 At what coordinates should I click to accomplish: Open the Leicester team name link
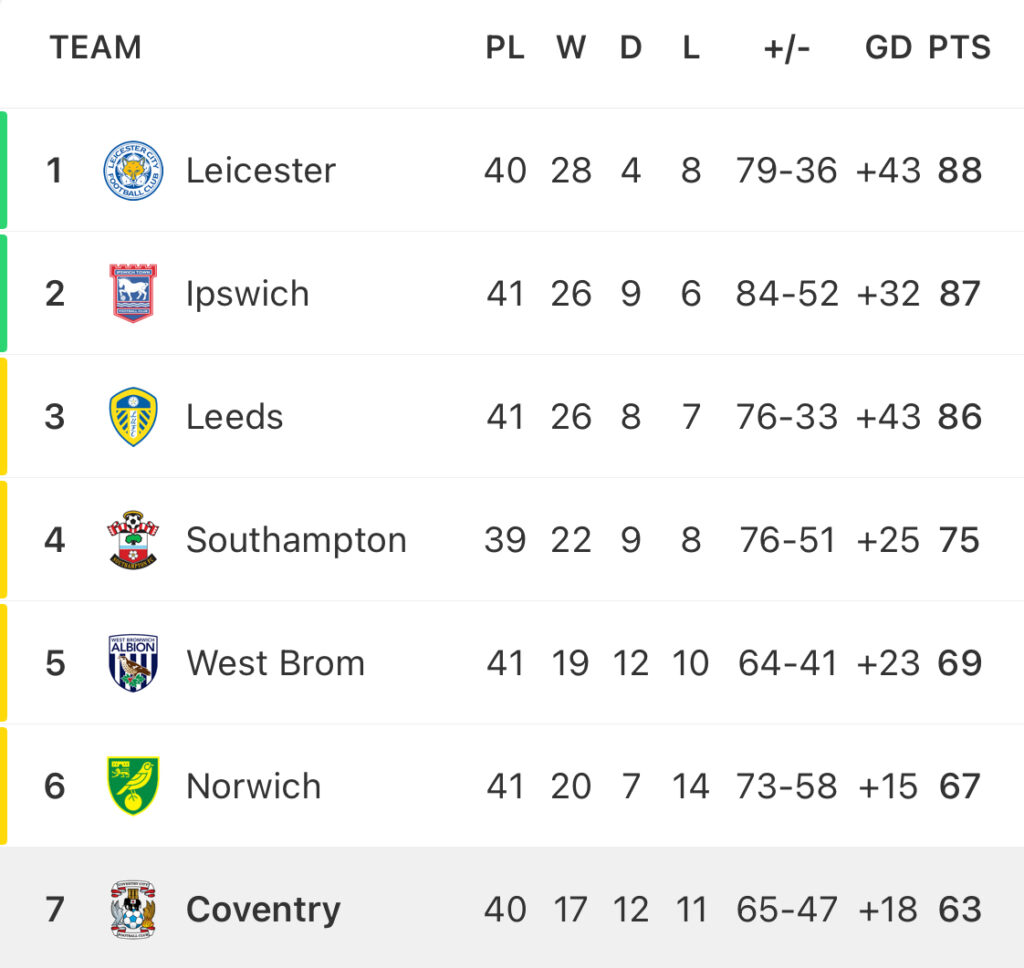(x=261, y=170)
